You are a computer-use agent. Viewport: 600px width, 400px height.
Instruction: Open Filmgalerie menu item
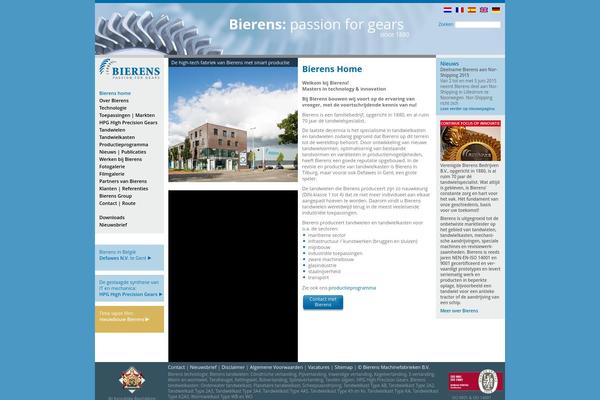(112, 174)
